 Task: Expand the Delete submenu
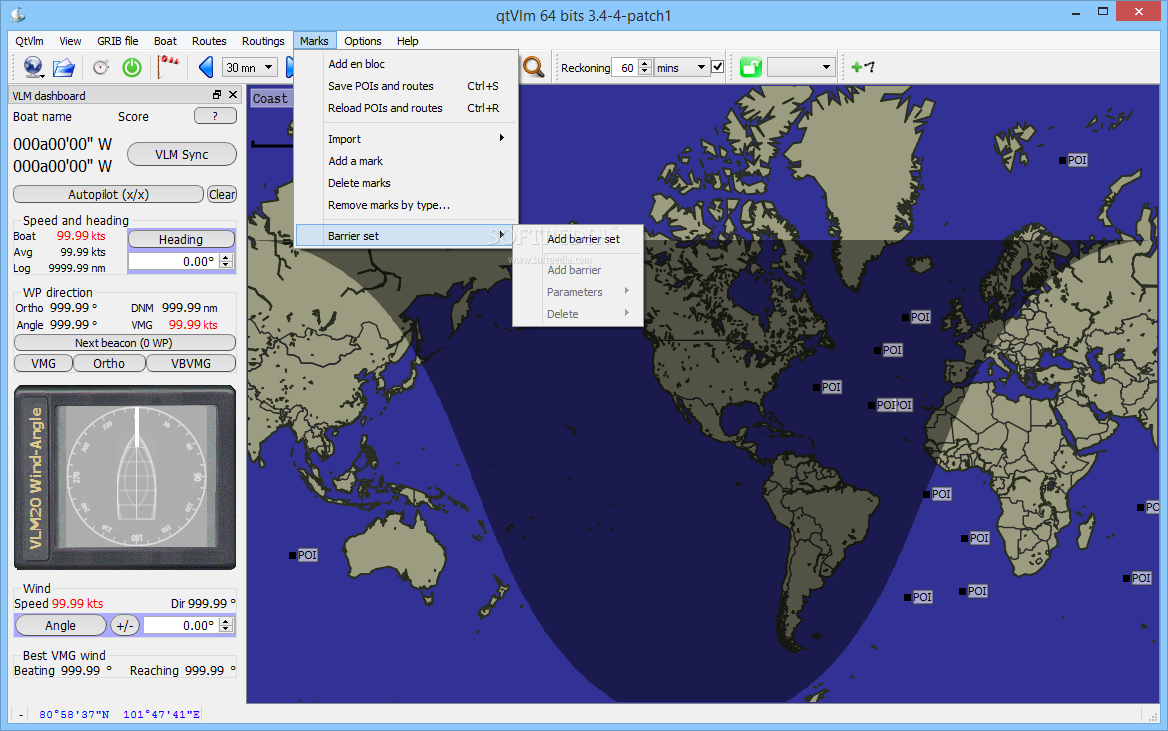pyautogui.click(x=577, y=314)
